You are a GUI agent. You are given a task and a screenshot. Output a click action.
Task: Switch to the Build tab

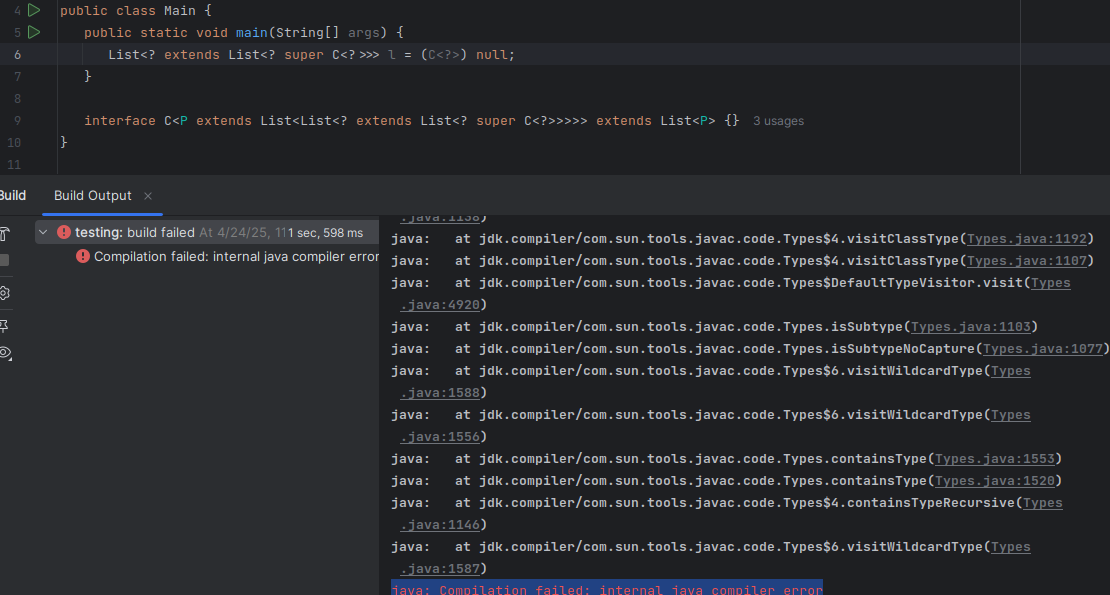pyautogui.click(x=13, y=195)
